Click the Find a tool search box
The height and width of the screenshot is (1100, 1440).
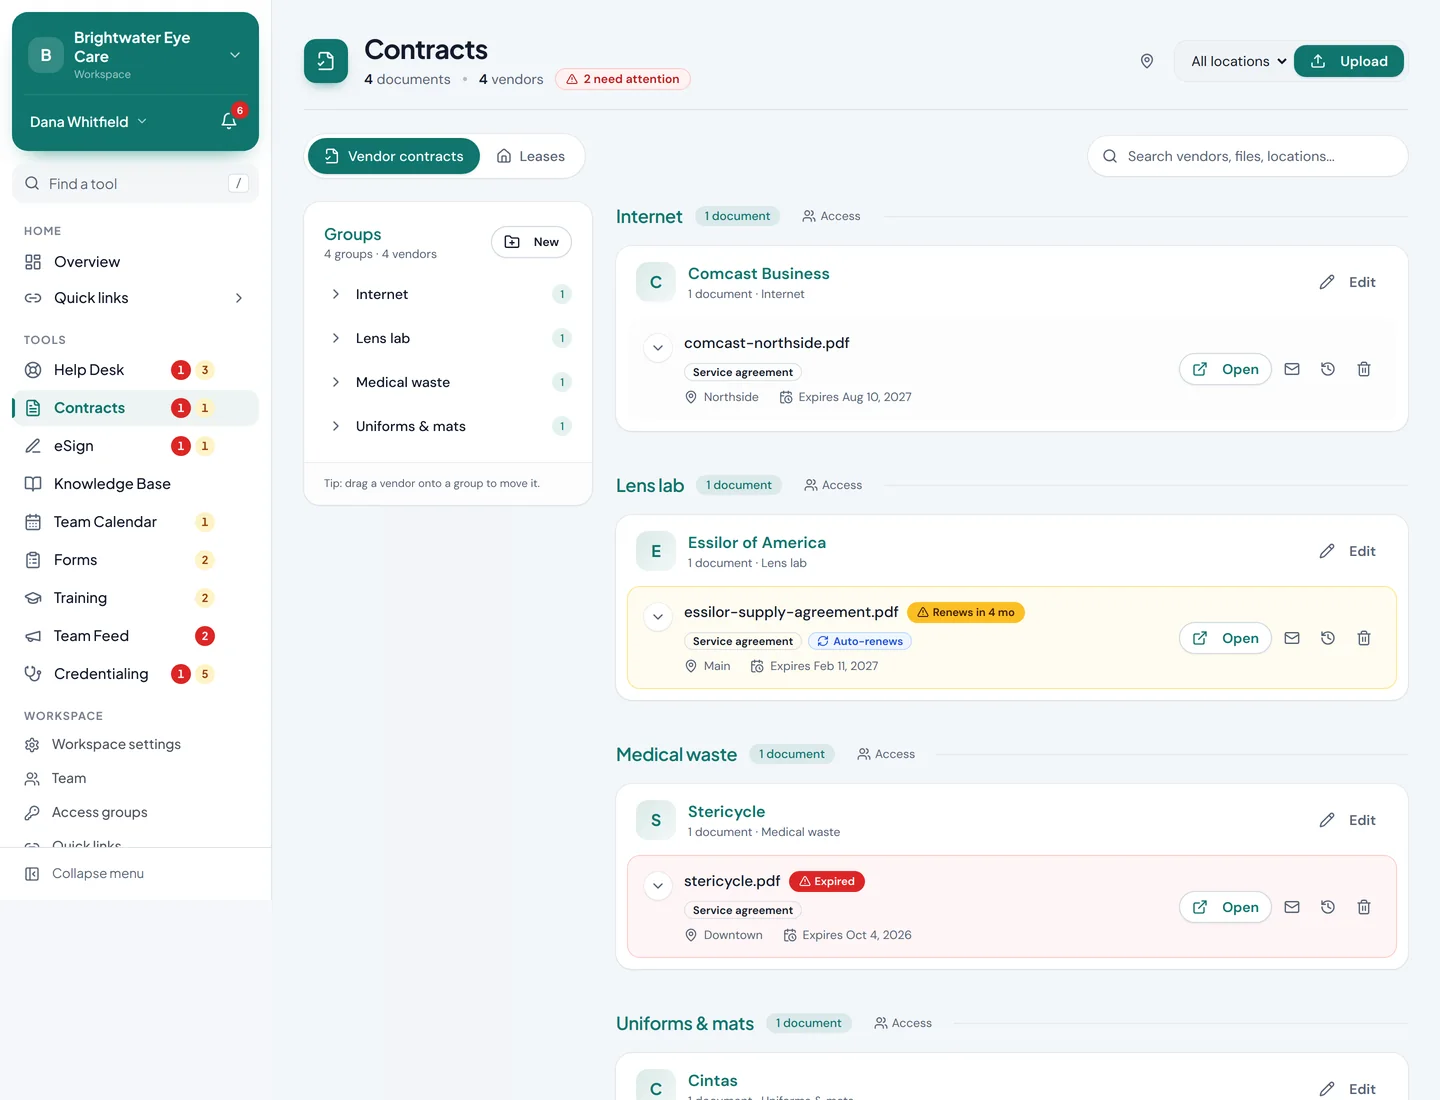pos(135,184)
